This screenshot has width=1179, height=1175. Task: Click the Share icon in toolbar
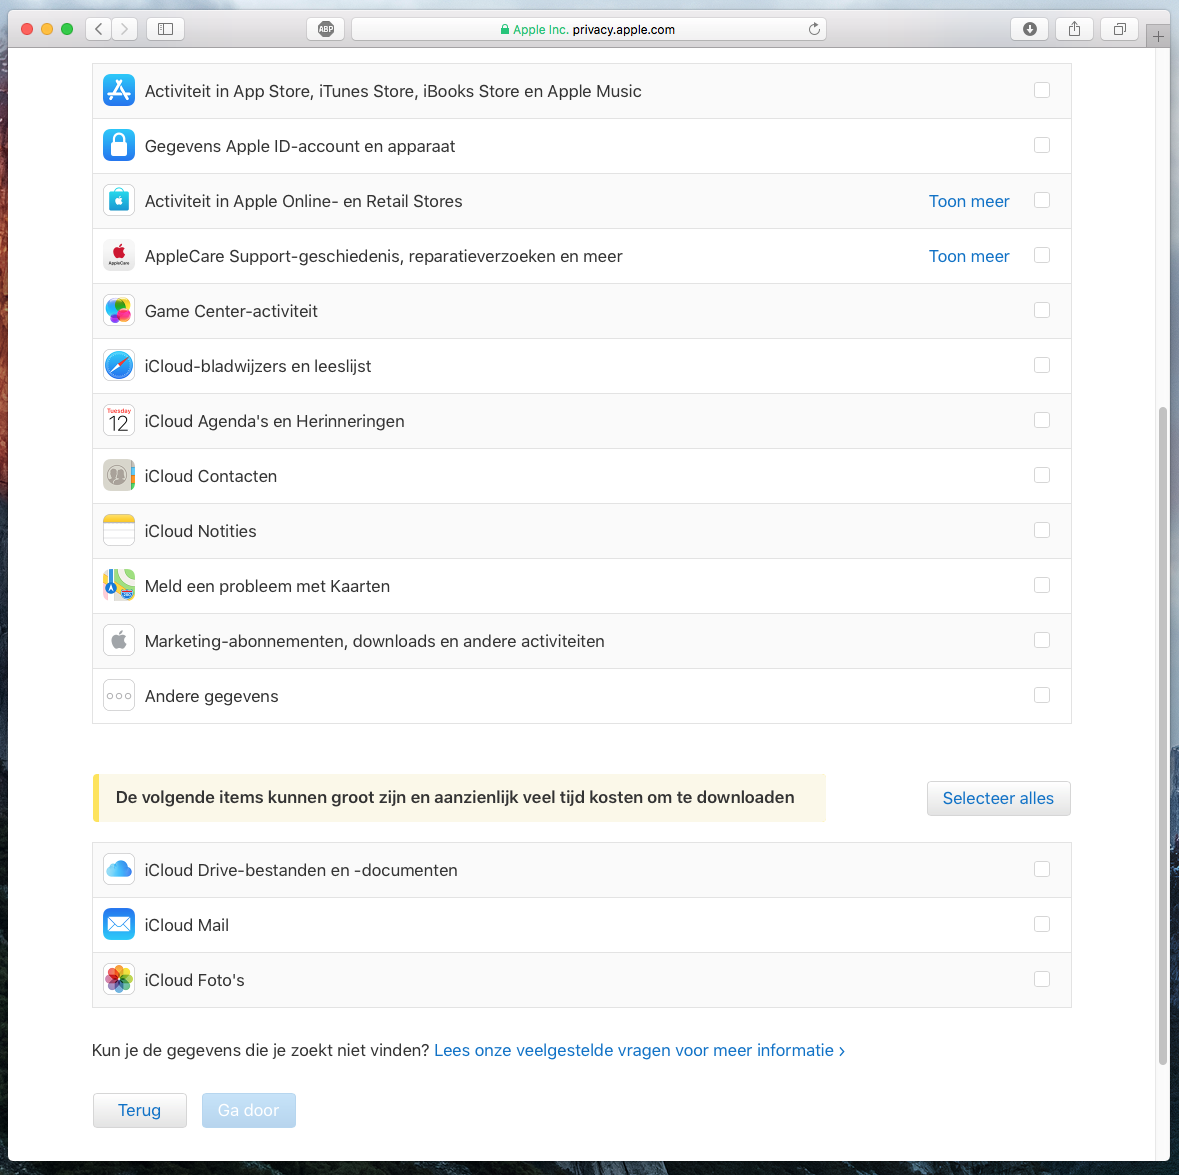1074,29
